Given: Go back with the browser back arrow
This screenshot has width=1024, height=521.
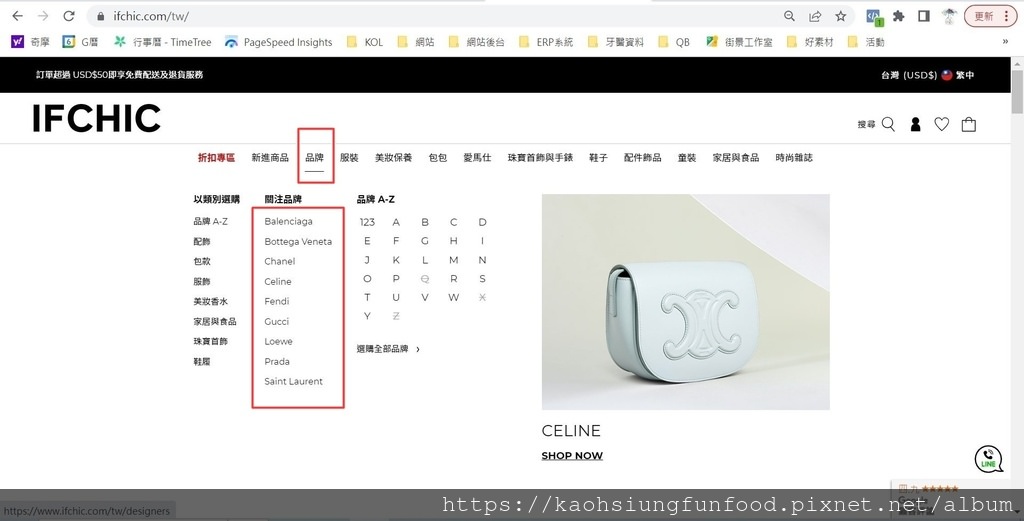Looking at the screenshot, I should click(x=18, y=16).
